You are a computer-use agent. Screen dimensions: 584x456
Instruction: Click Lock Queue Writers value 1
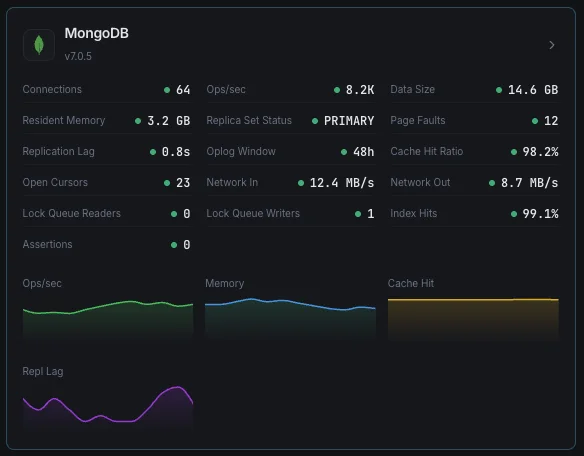click(x=371, y=213)
